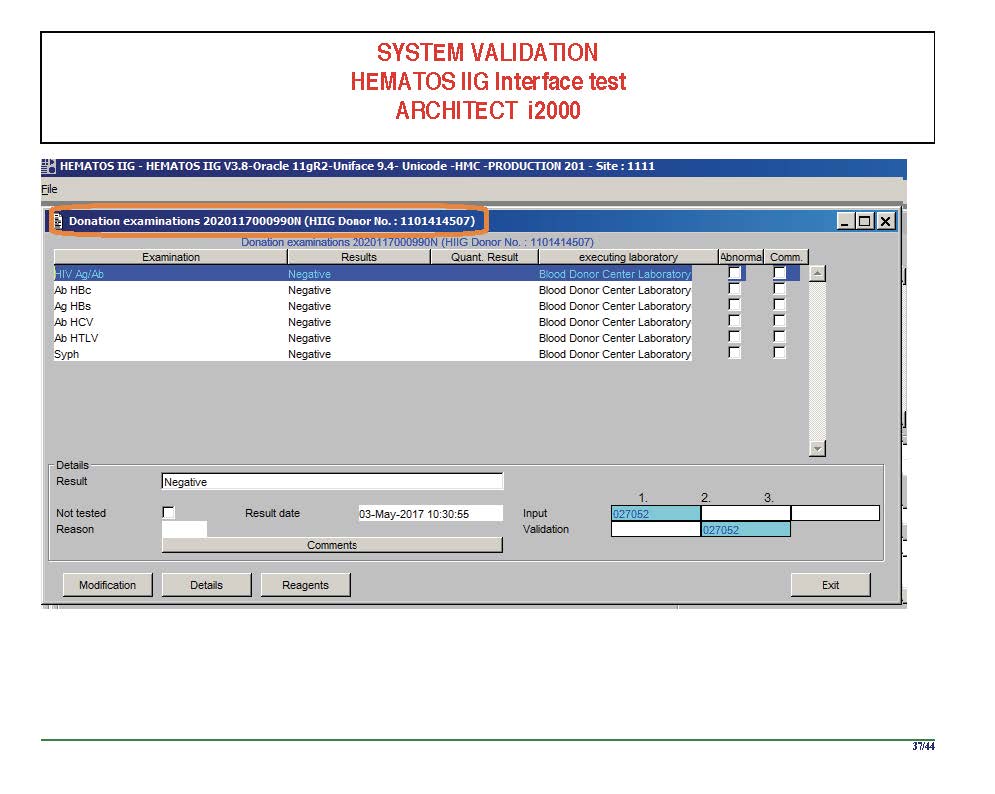Close the Donation examinations window
Viewport: 995px width, 794px height.
tap(885, 221)
